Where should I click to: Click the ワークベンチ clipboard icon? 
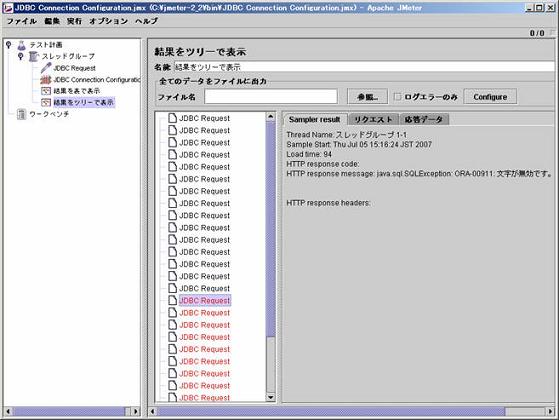click(x=22, y=114)
